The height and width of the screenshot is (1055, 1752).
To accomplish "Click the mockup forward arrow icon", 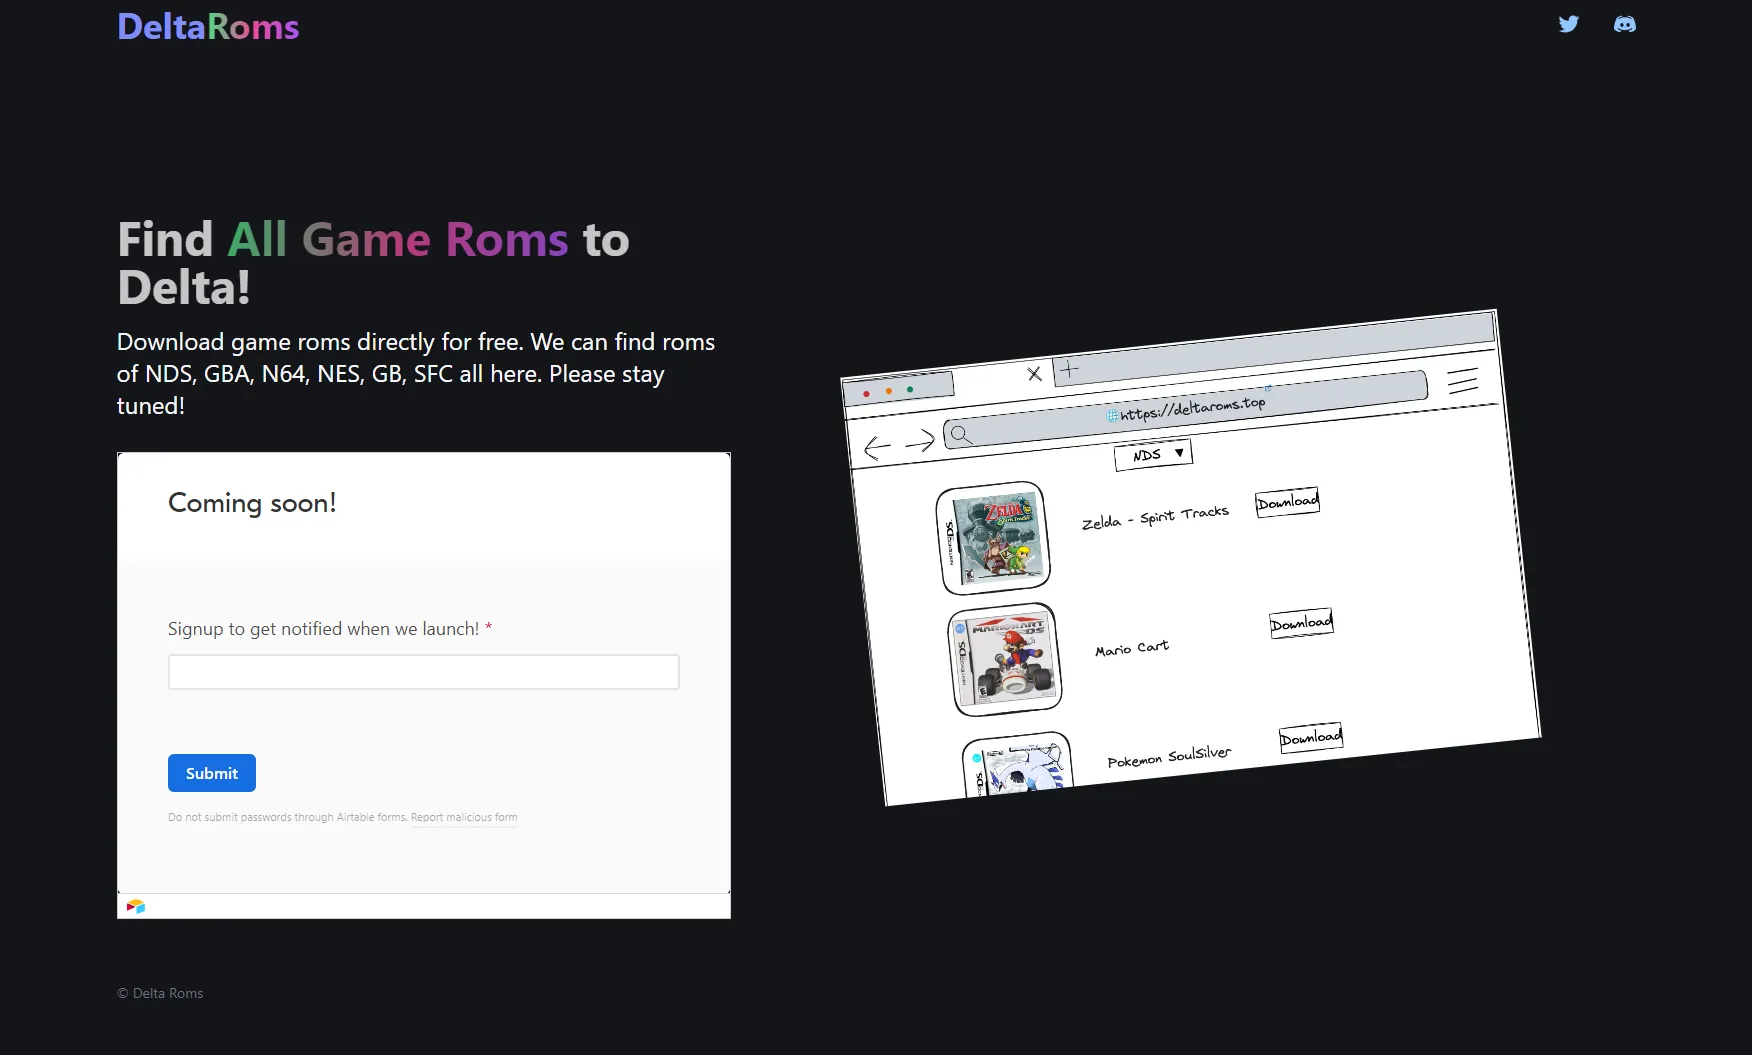I will tap(919, 441).
